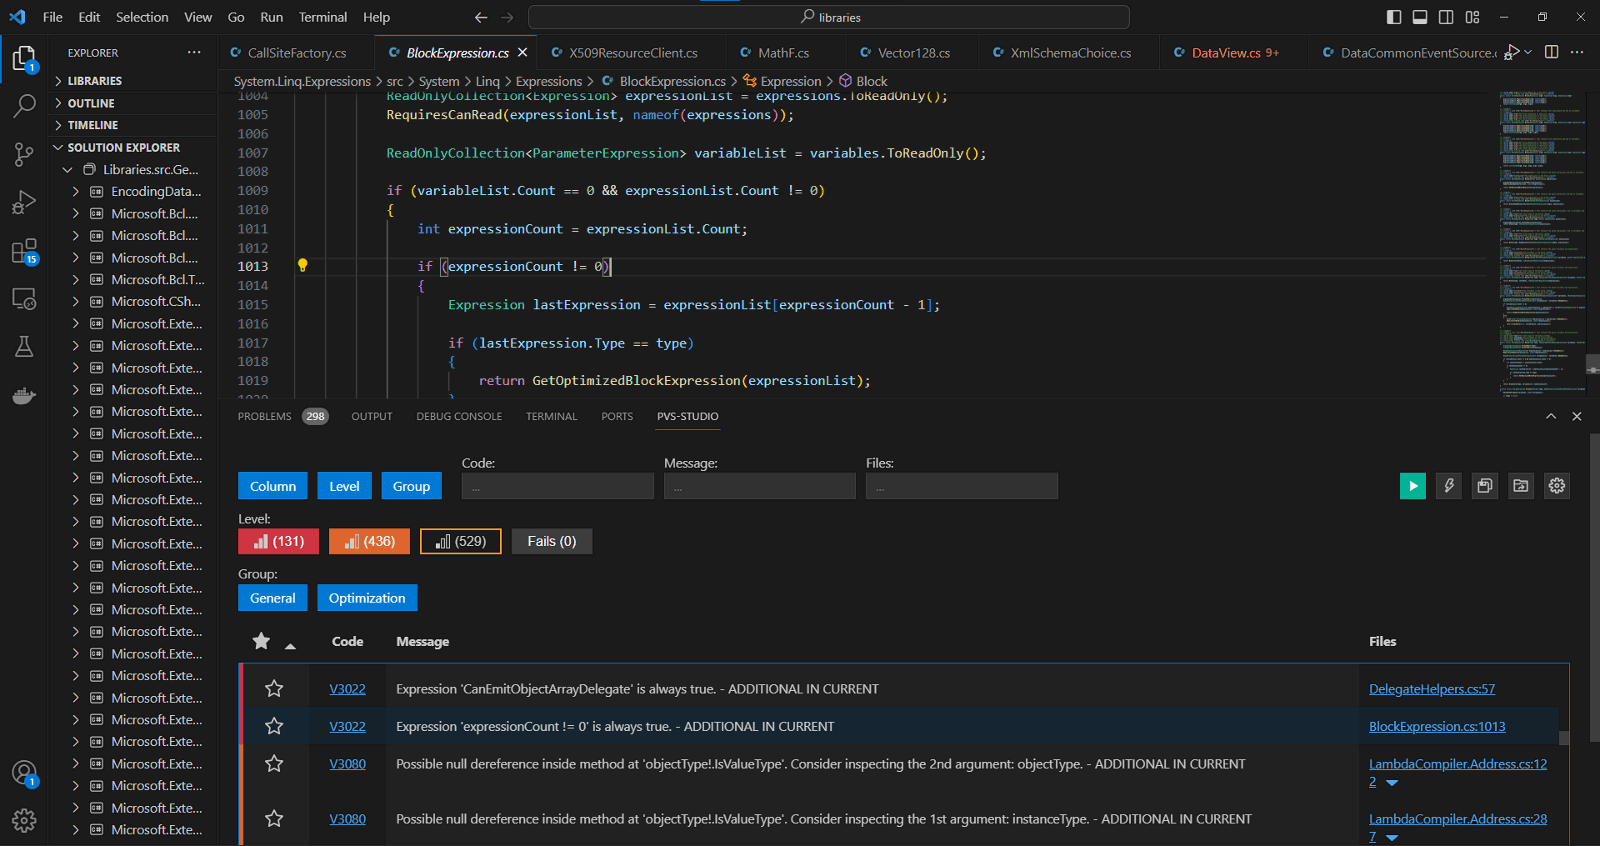Screen dimensions: 1600x846
Task: Open PVS-Studio settings gear in panel
Action: [1556, 486]
